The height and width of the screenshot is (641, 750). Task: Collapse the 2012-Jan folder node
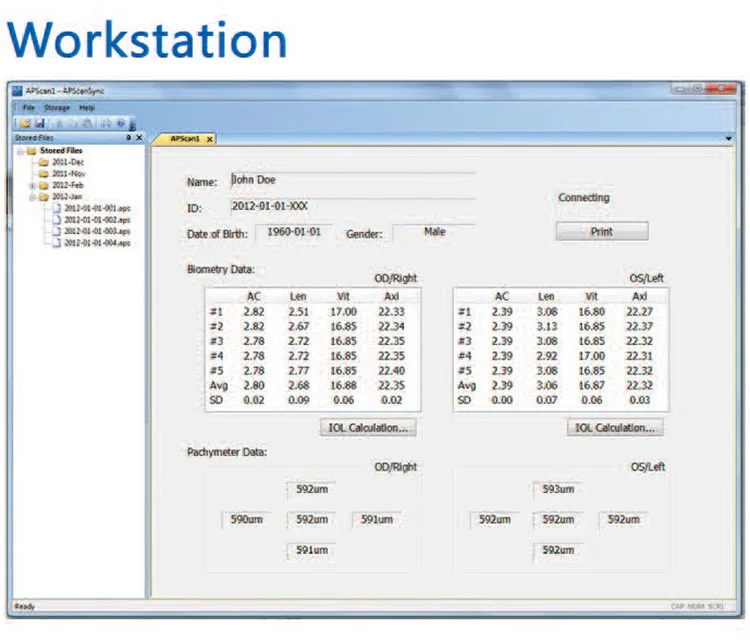click(32, 197)
